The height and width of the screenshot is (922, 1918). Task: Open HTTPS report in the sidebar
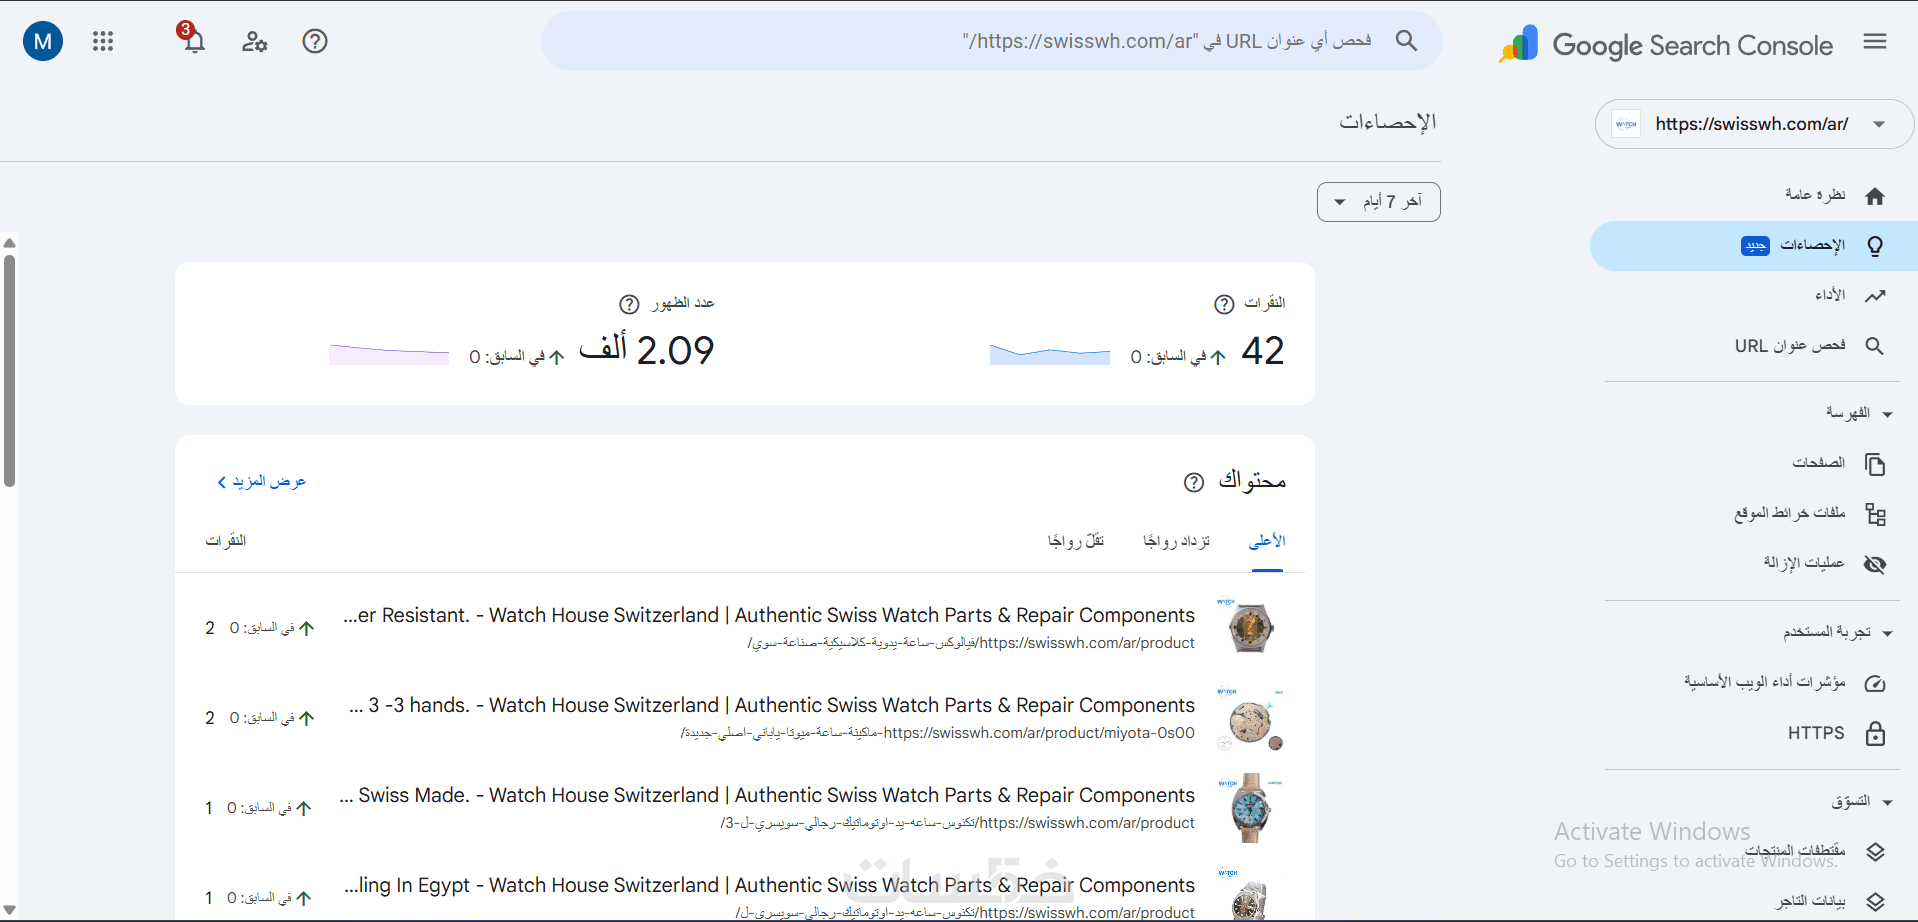click(1816, 733)
